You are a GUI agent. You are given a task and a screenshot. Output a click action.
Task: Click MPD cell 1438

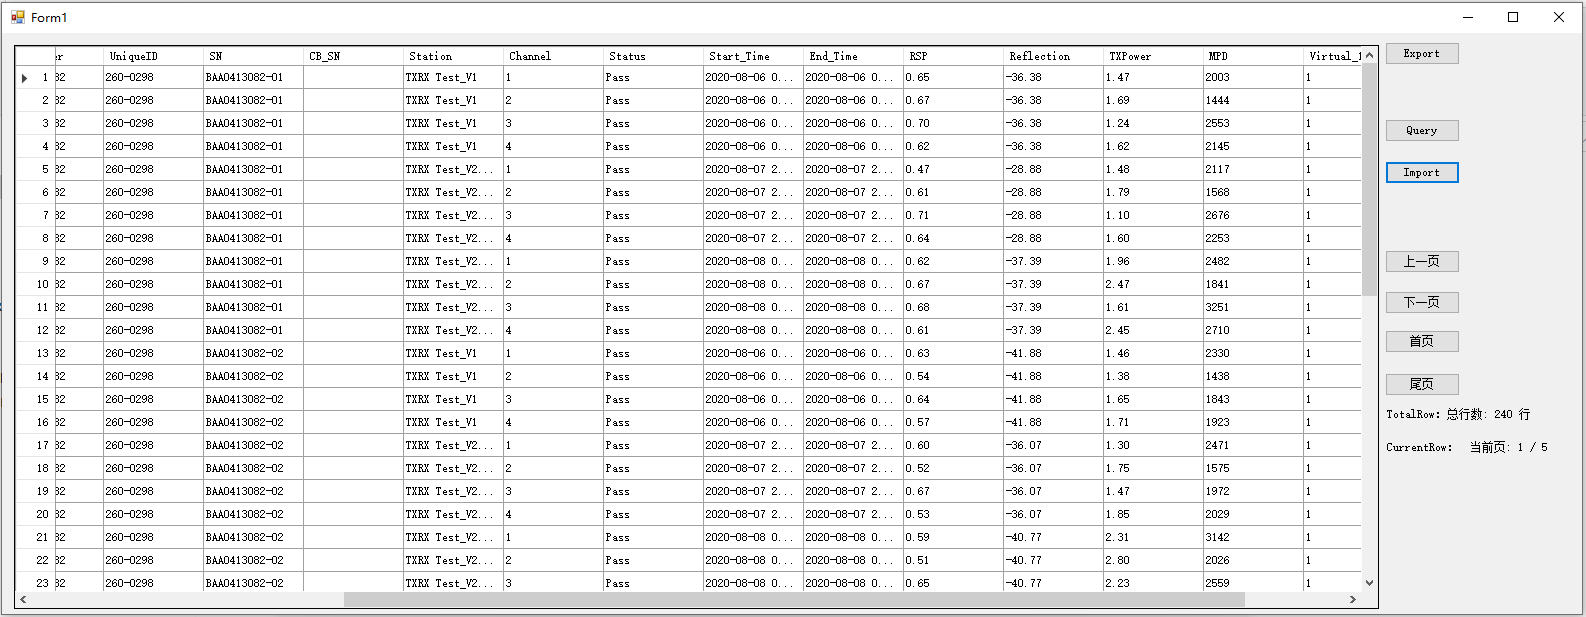(1254, 376)
